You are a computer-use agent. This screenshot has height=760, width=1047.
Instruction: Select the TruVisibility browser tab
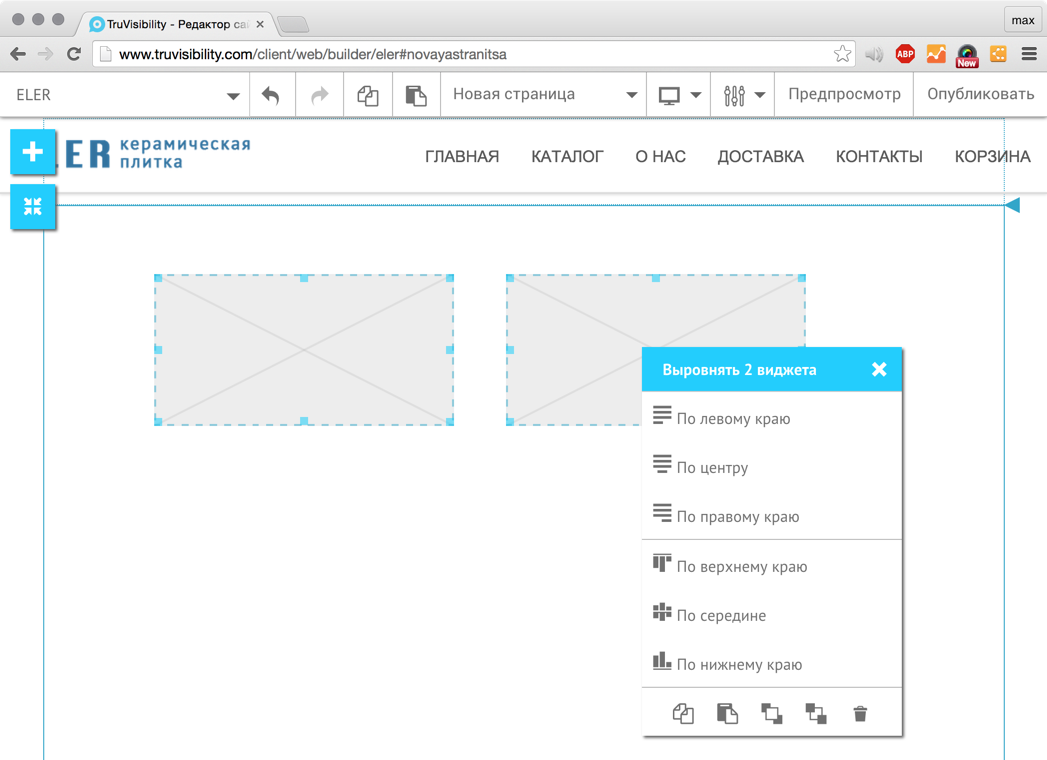176,24
